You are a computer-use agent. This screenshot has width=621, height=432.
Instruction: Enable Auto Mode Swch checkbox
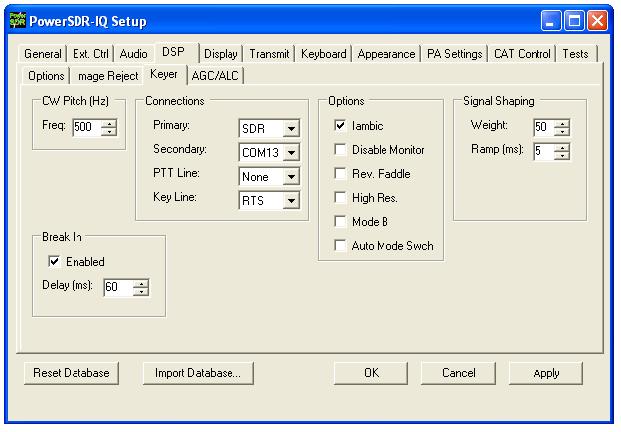pyautogui.click(x=340, y=246)
